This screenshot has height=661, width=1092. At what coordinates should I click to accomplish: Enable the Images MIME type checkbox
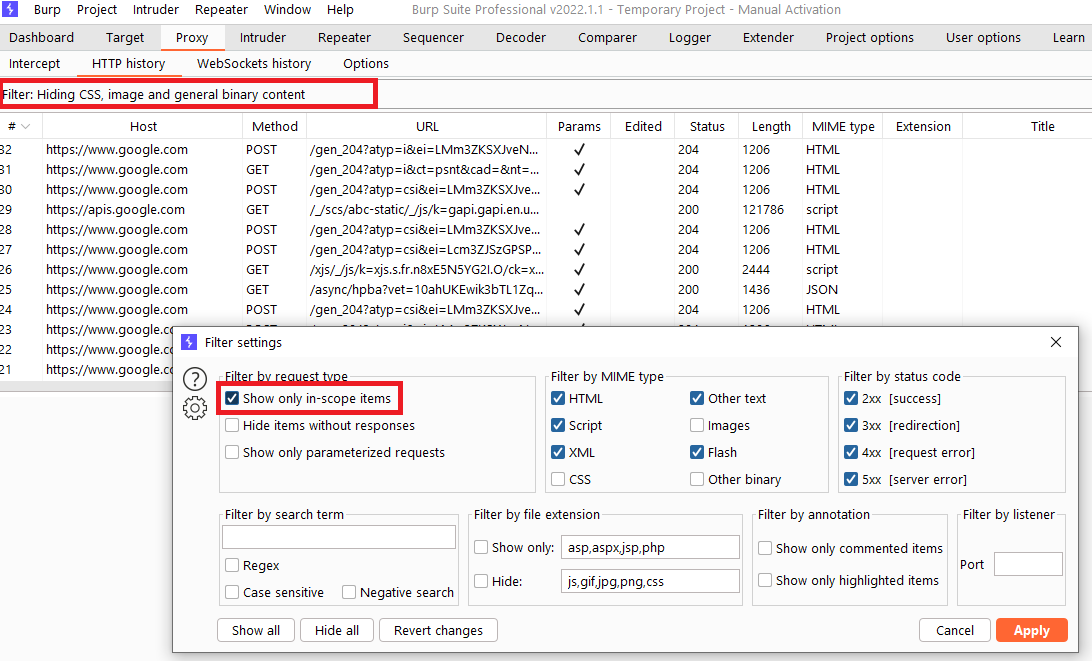697,425
